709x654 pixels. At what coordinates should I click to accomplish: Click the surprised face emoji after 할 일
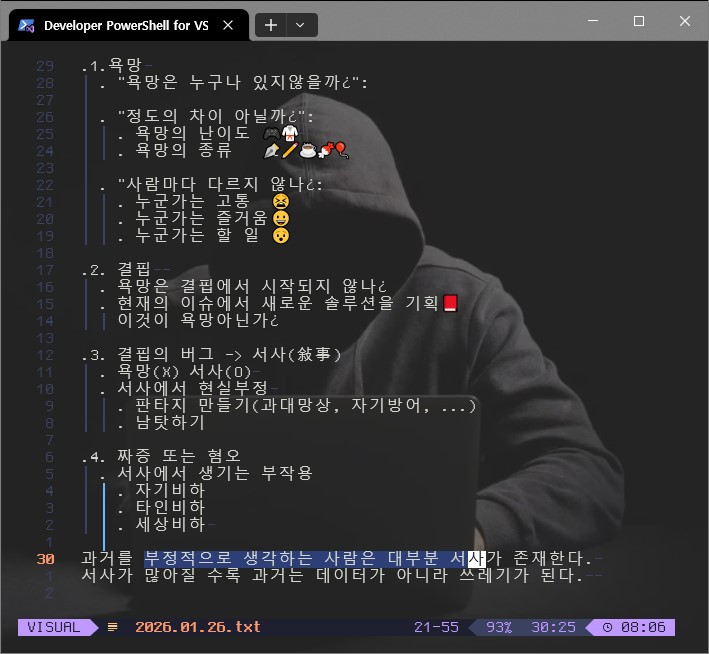coord(281,235)
